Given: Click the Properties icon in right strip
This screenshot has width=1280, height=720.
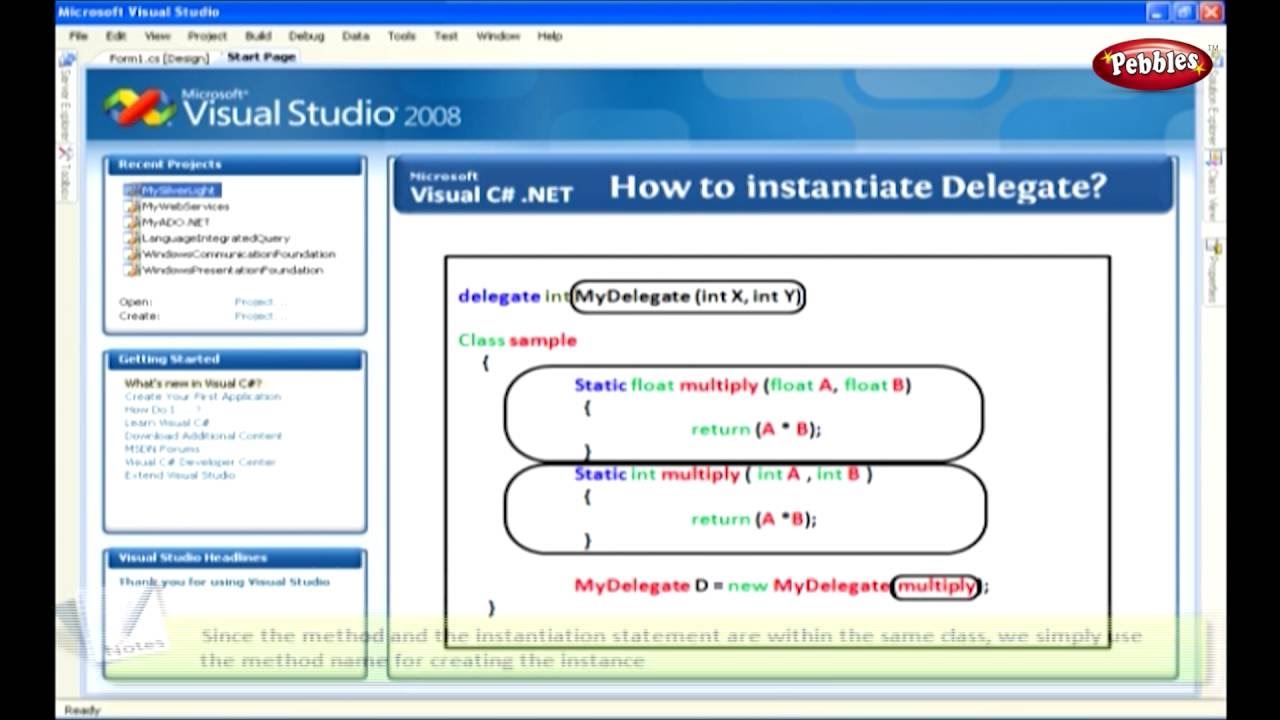Looking at the screenshot, I should tap(1215, 246).
